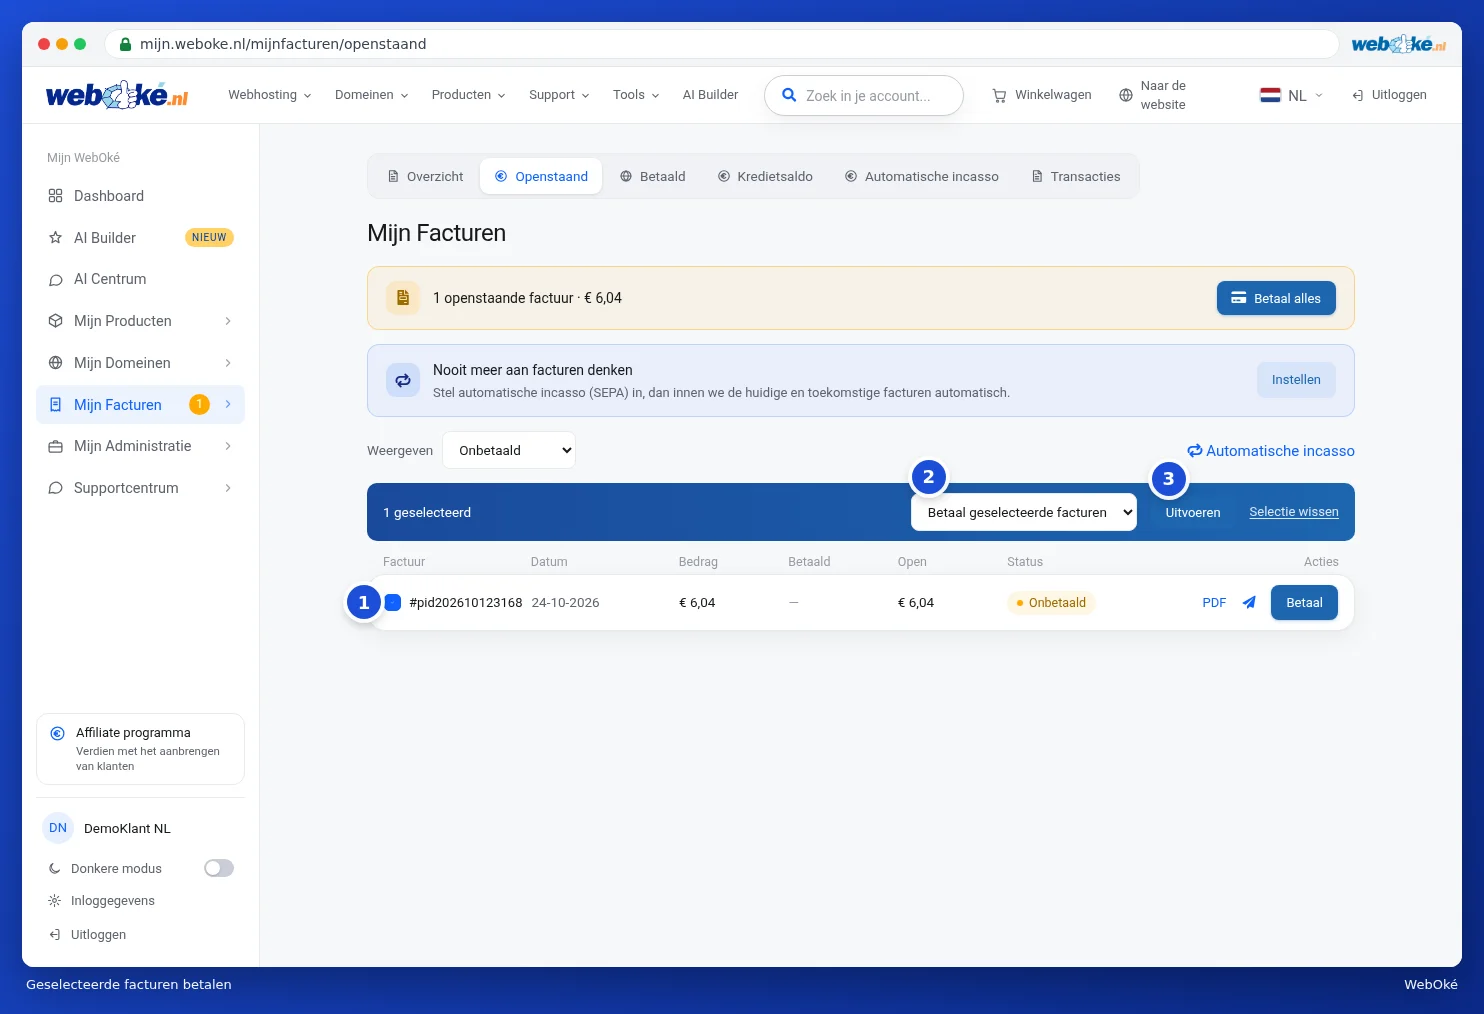This screenshot has height=1014, width=1484.
Task: Download the invoice PDF link
Action: pyautogui.click(x=1214, y=603)
